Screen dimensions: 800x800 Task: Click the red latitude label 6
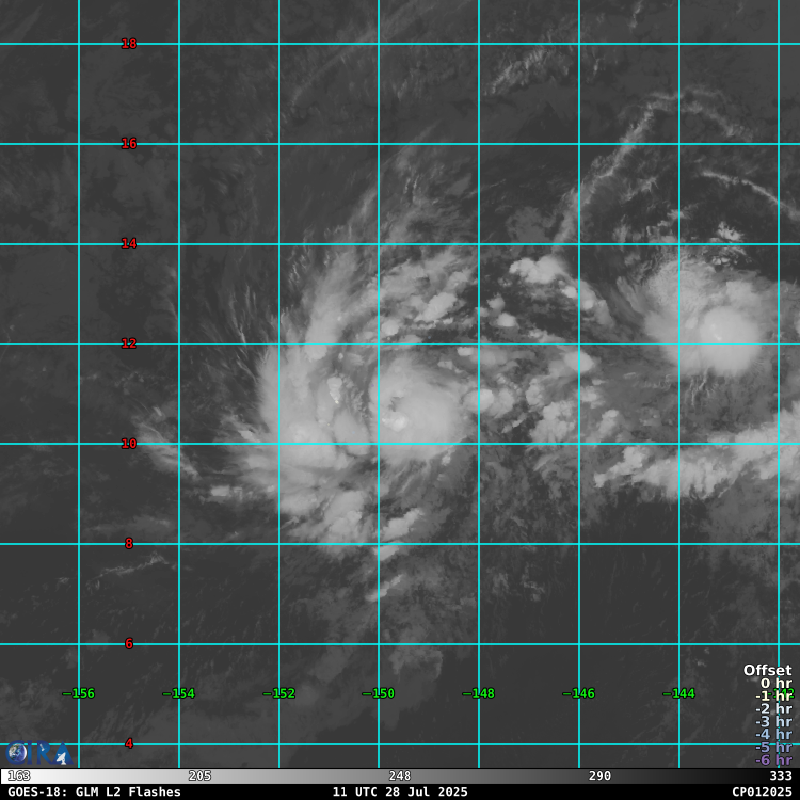tap(129, 644)
